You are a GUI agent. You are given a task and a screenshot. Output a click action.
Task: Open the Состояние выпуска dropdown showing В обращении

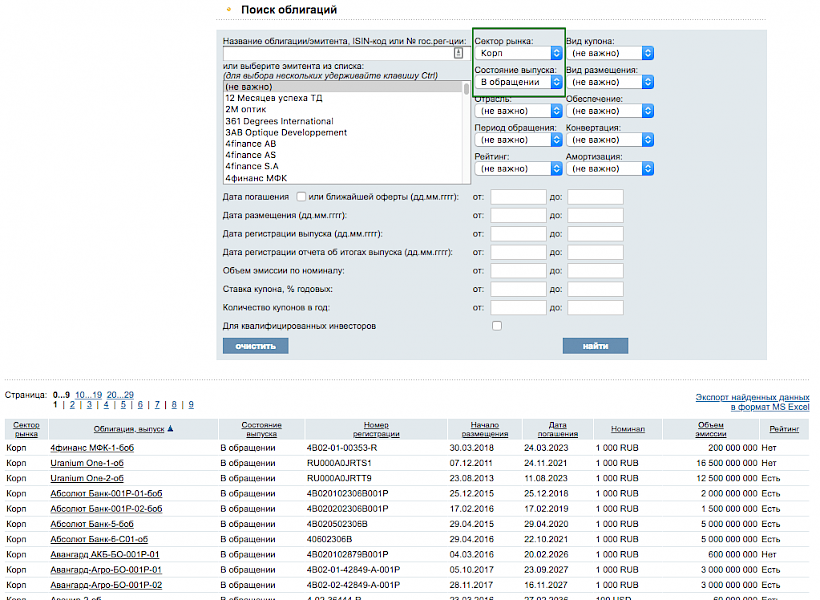pos(518,82)
